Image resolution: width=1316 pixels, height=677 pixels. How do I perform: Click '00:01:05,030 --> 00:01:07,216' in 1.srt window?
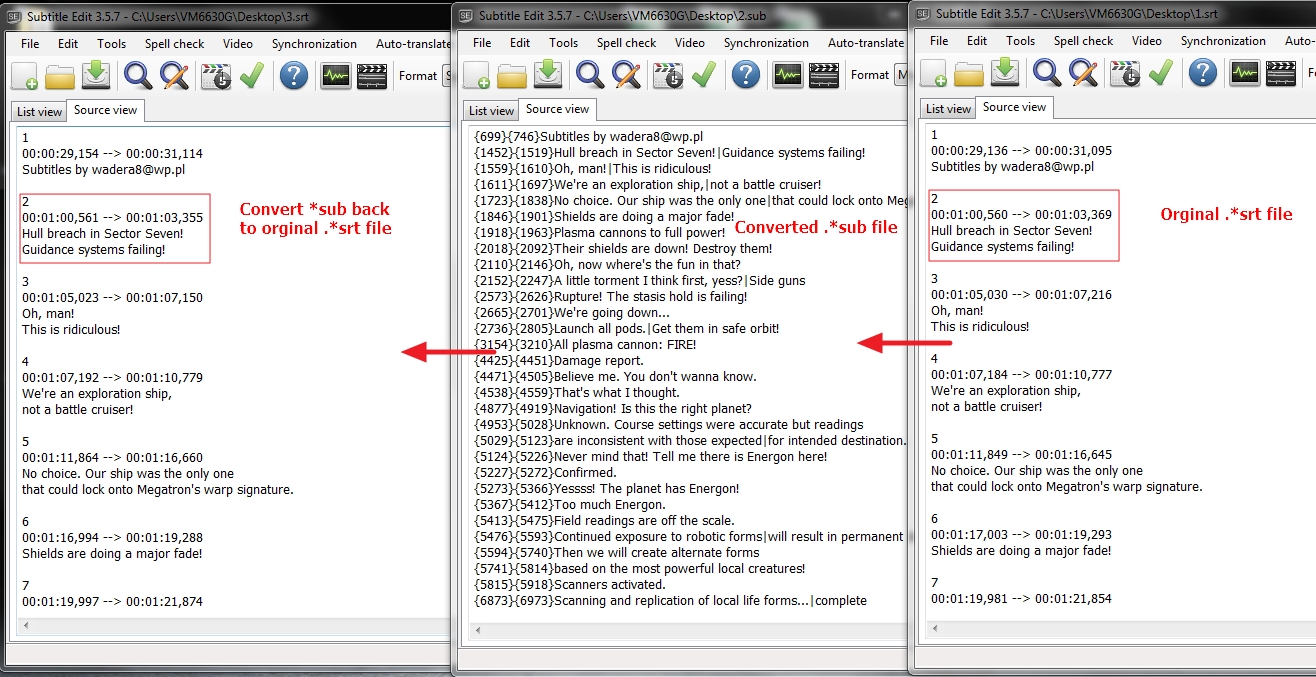click(1023, 295)
